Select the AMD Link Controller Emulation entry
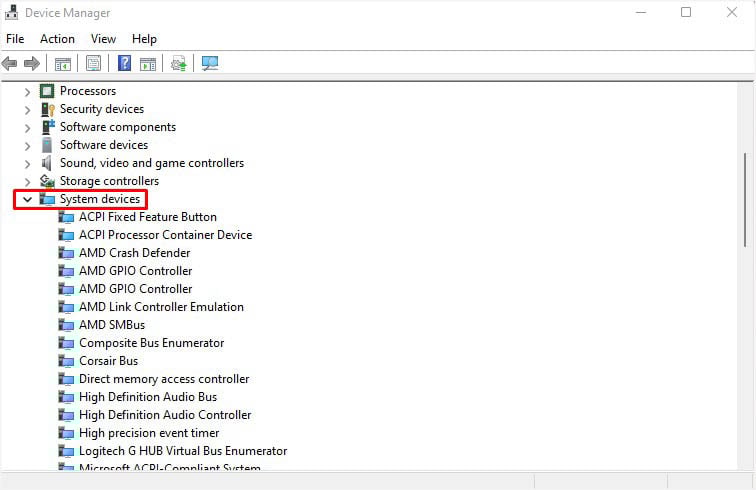 point(161,307)
